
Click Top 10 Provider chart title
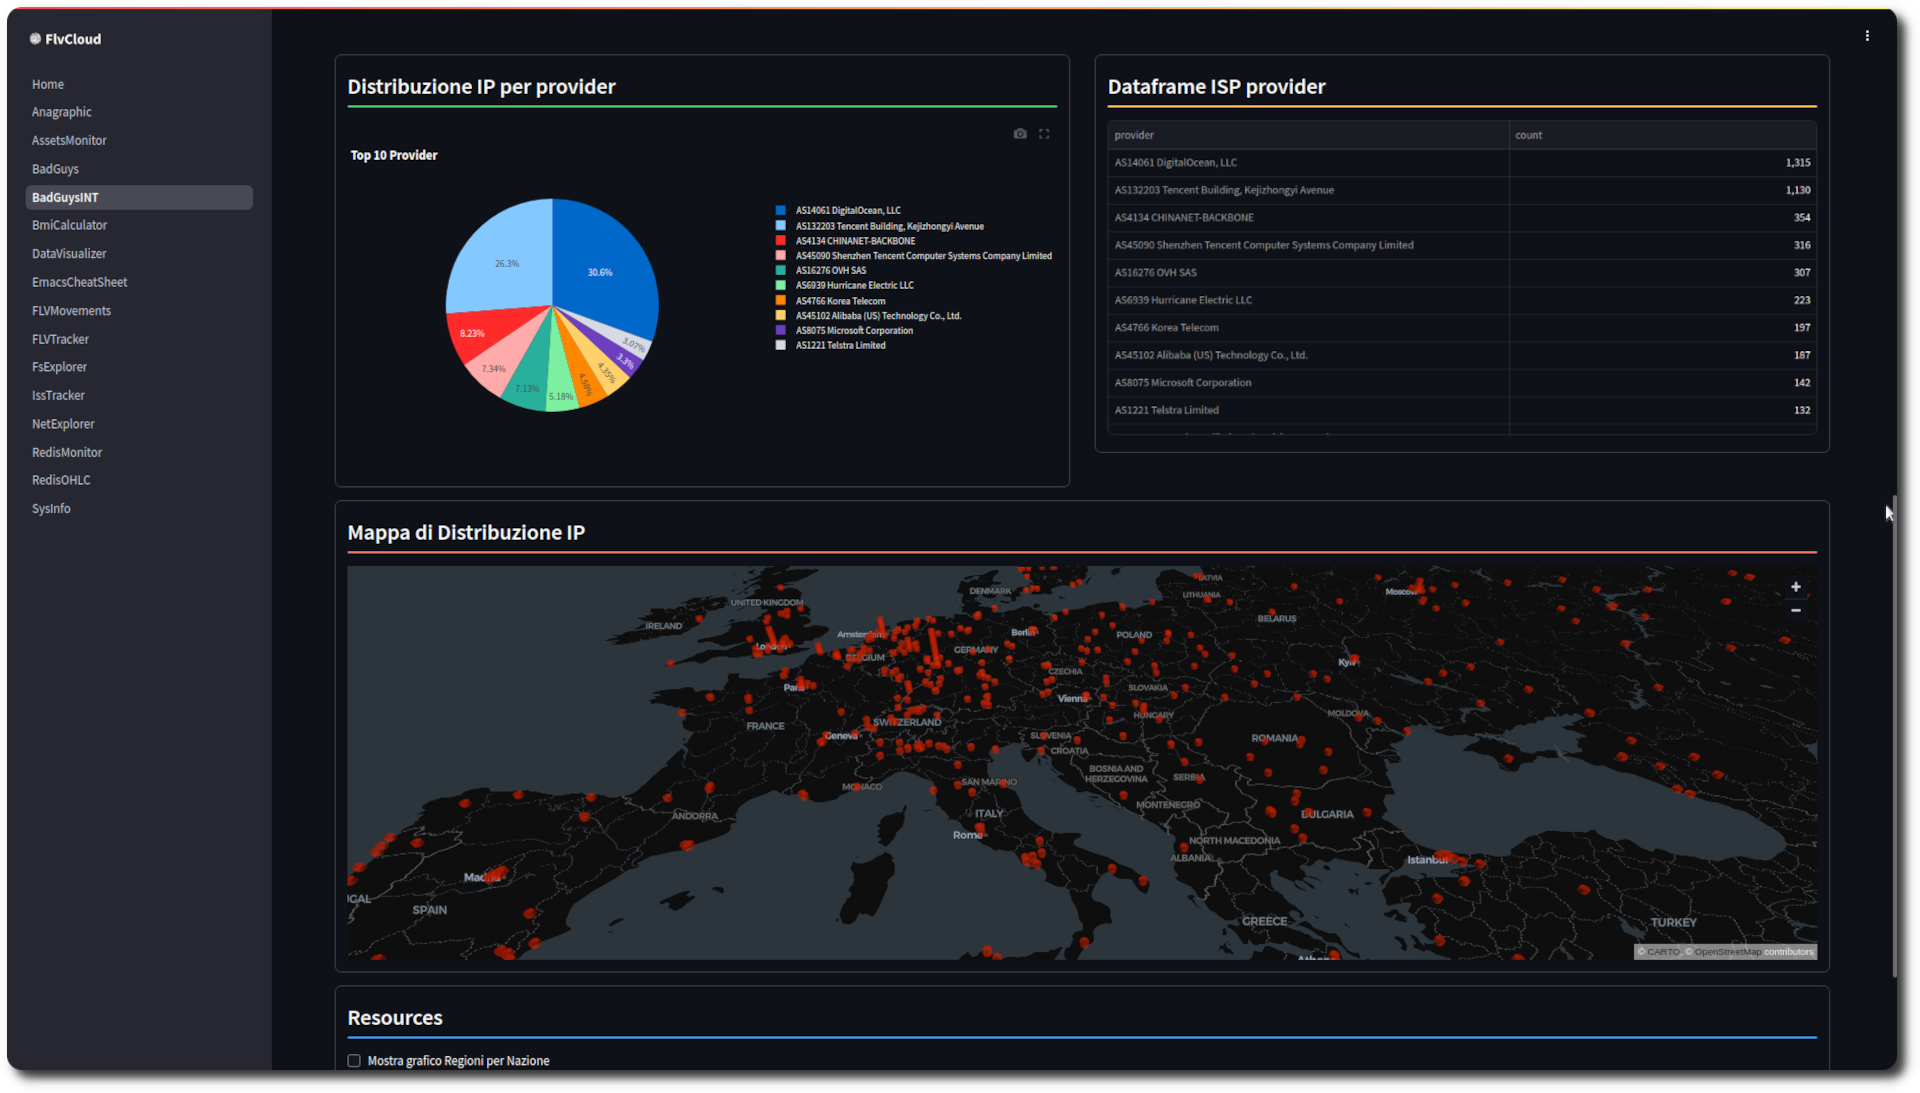pos(394,155)
